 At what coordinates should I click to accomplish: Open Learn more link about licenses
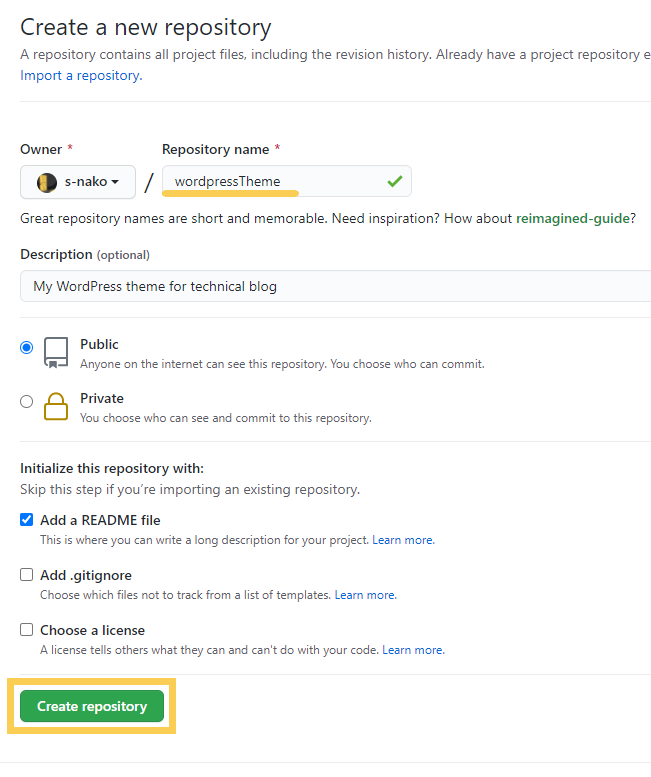click(x=413, y=650)
